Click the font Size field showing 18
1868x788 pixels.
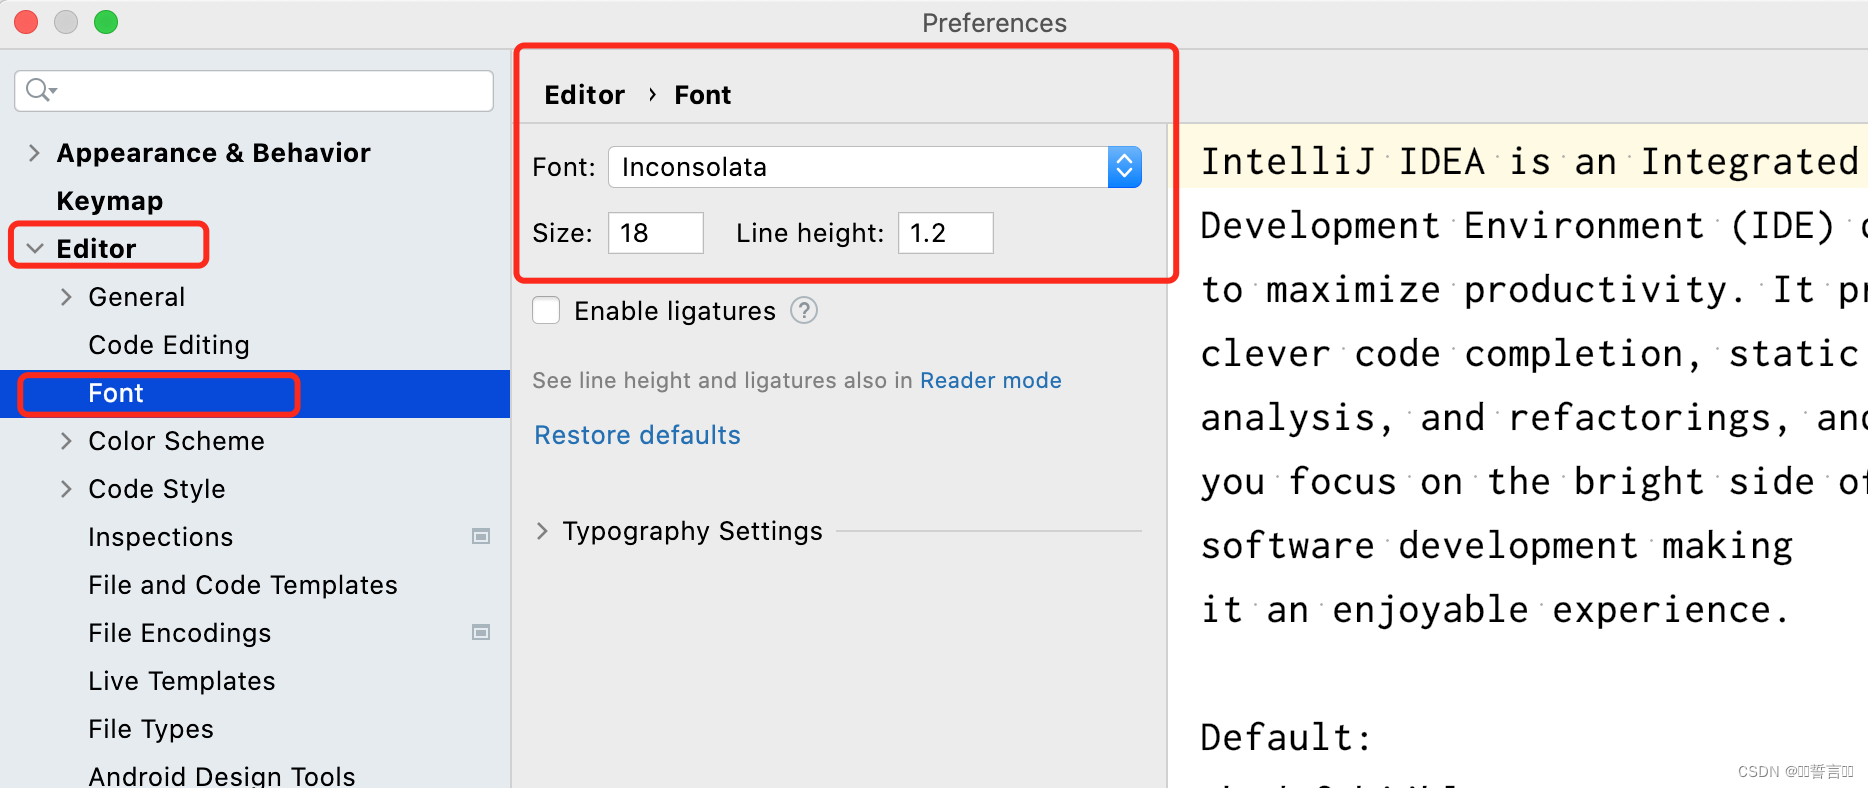click(x=656, y=233)
